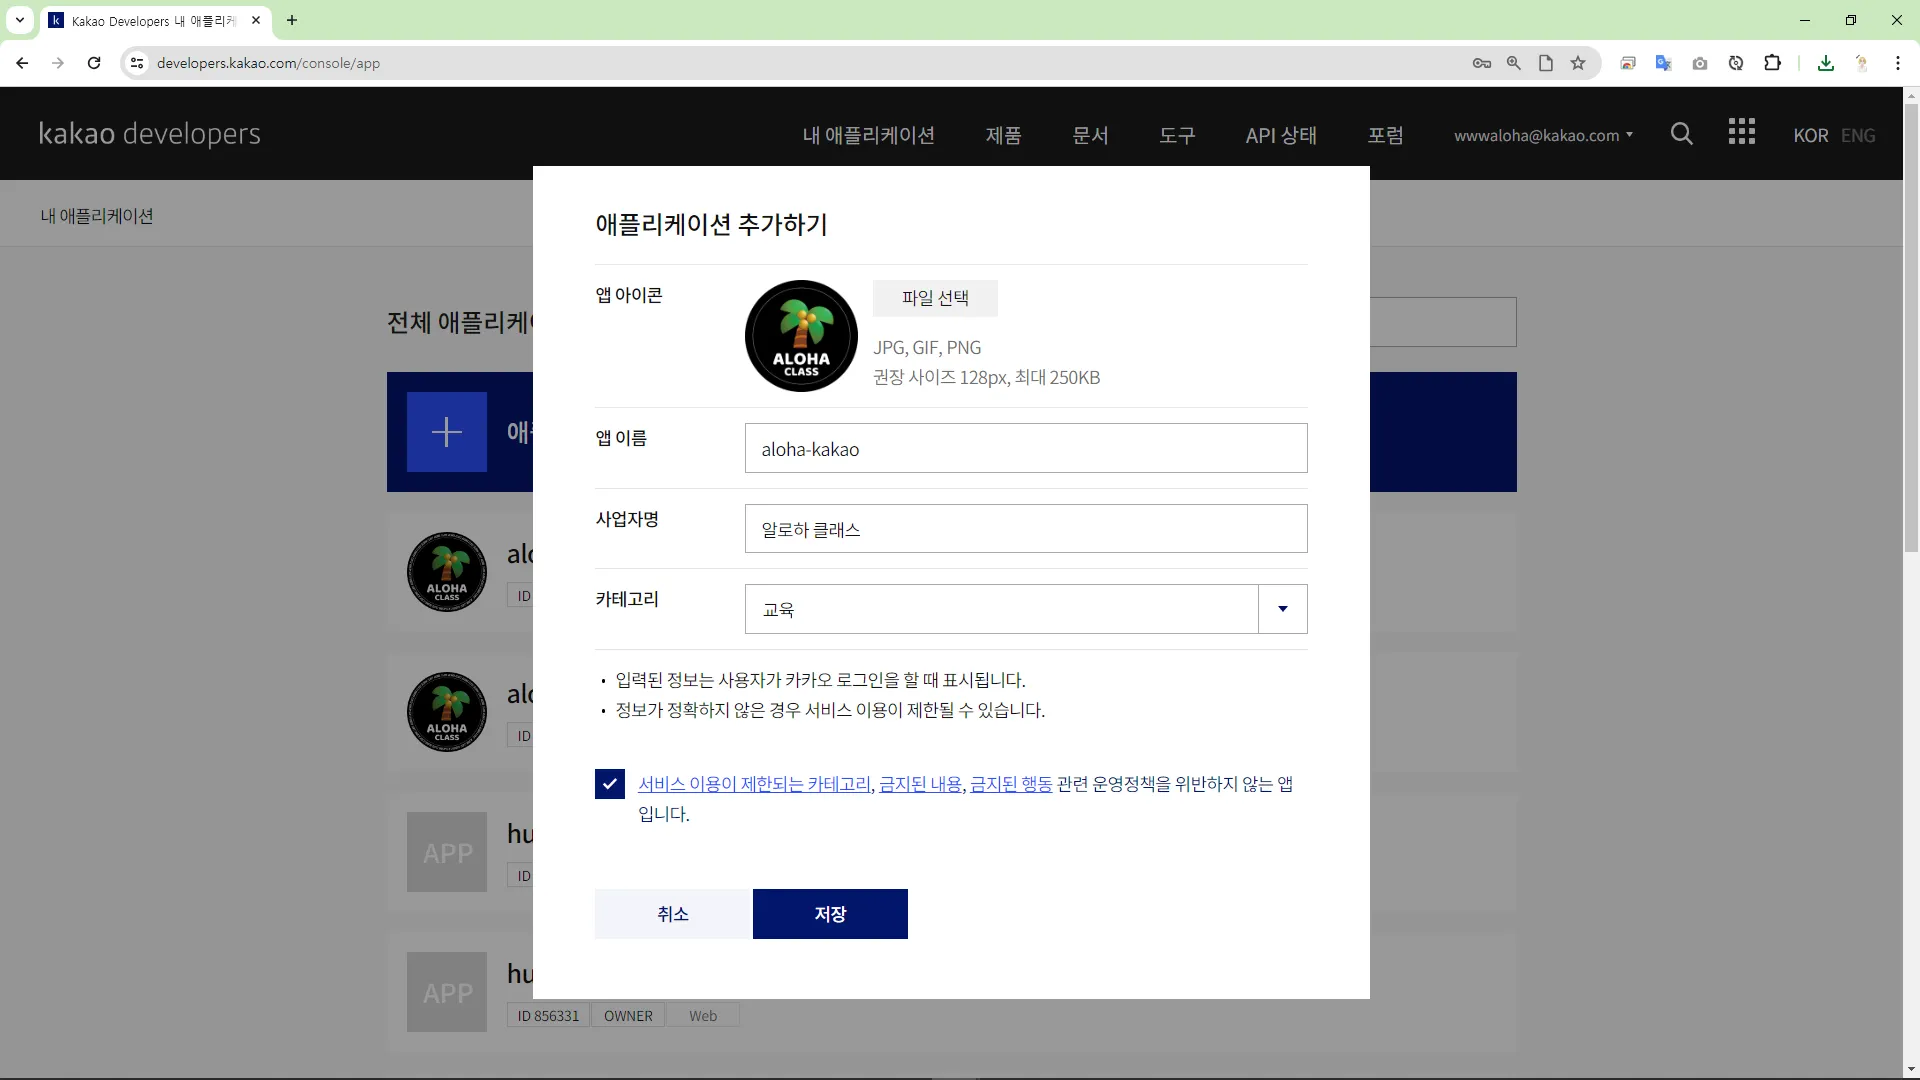Image resolution: width=1920 pixels, height=1080 pixels.
Task: Click the 저장 button
Action: (829, 914)
